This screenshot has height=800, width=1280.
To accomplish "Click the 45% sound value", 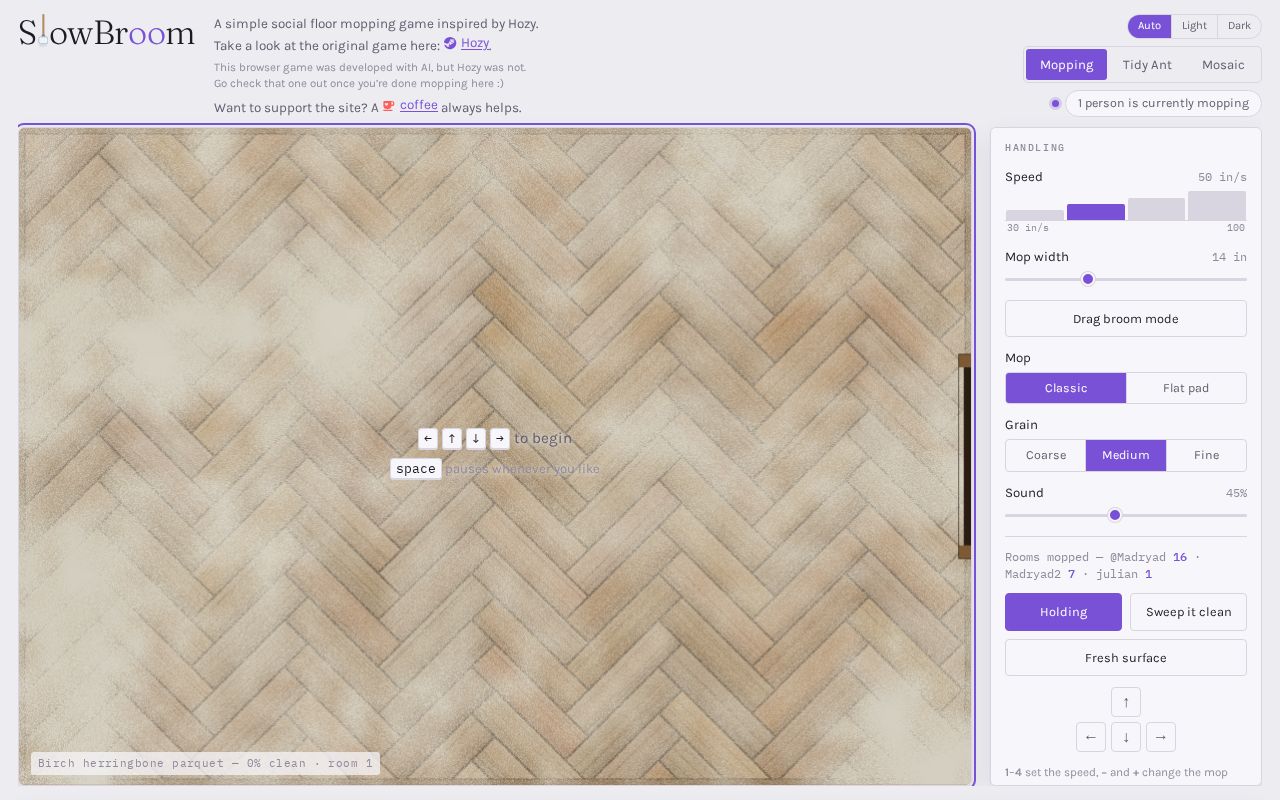I will (1236, 493).
